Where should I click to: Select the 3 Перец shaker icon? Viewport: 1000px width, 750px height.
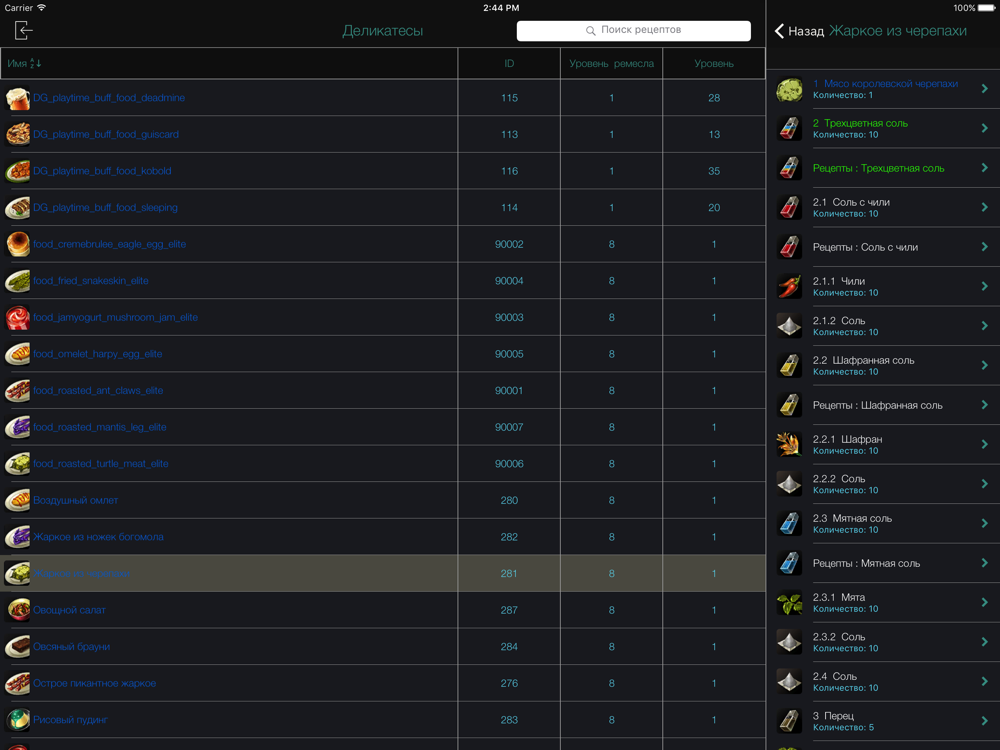point(790,721)
